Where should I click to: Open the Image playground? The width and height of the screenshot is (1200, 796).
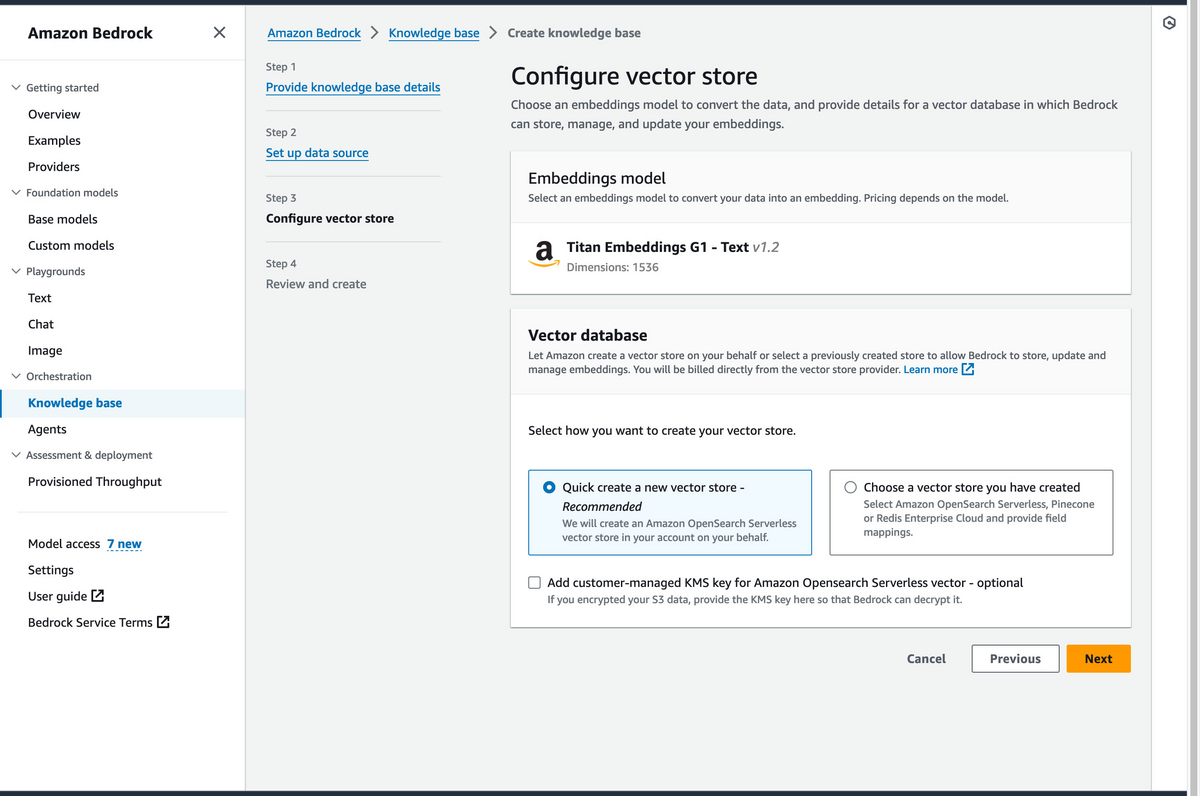[x=45, y=351]
